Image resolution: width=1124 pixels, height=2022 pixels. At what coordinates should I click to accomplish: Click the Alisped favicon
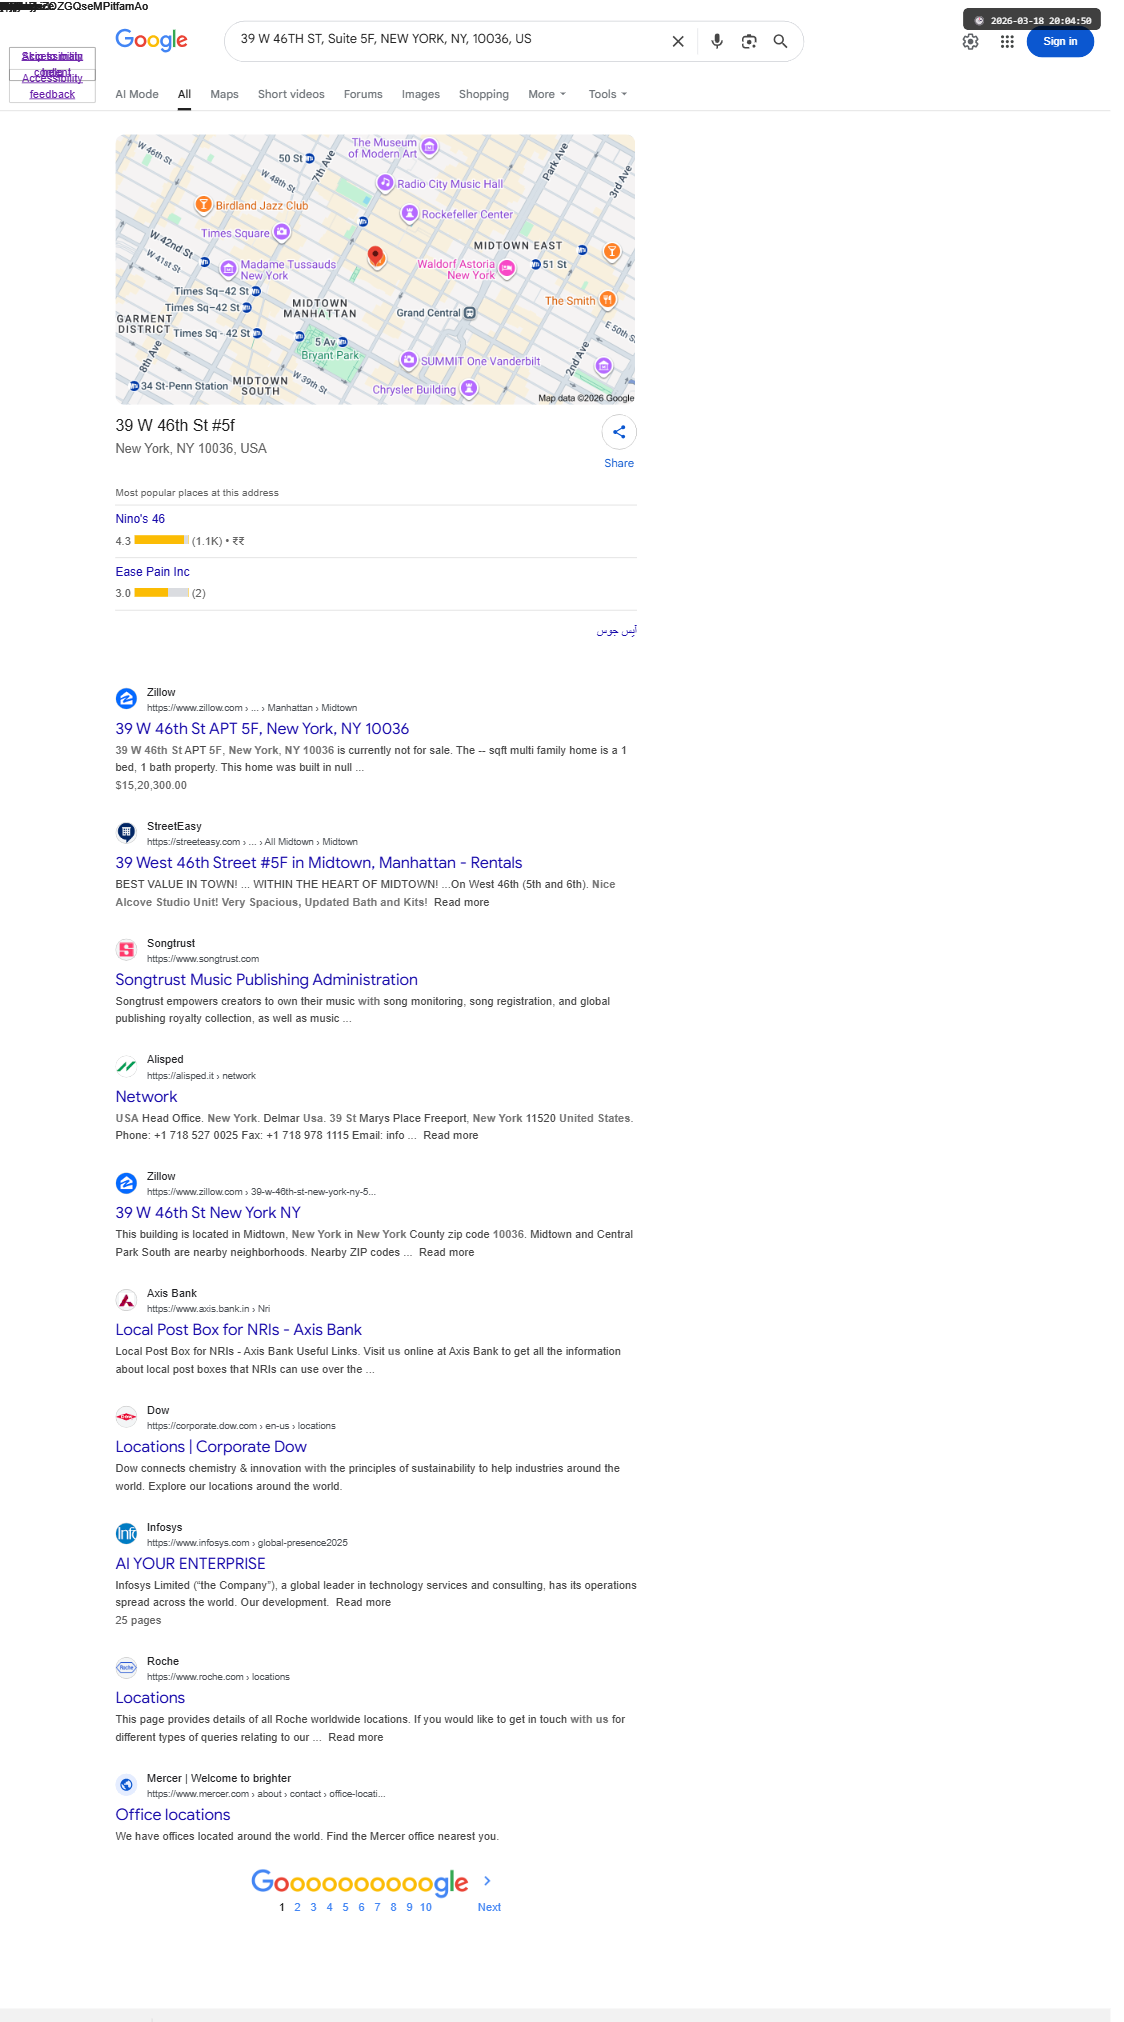click(x=126, y=1066)
